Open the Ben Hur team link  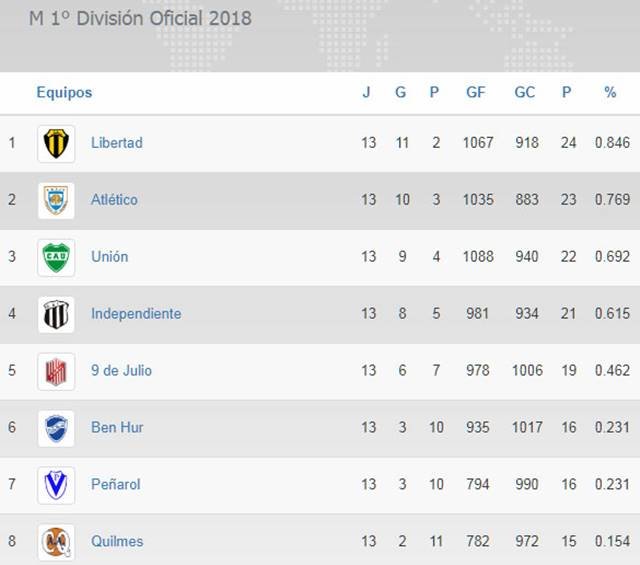coord(117,428)
